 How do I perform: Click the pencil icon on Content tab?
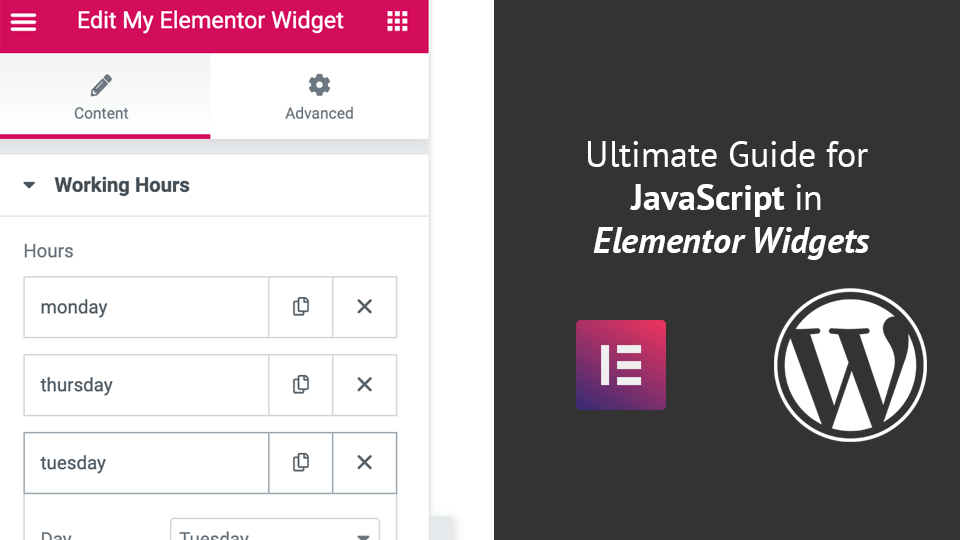click(101, 85)
